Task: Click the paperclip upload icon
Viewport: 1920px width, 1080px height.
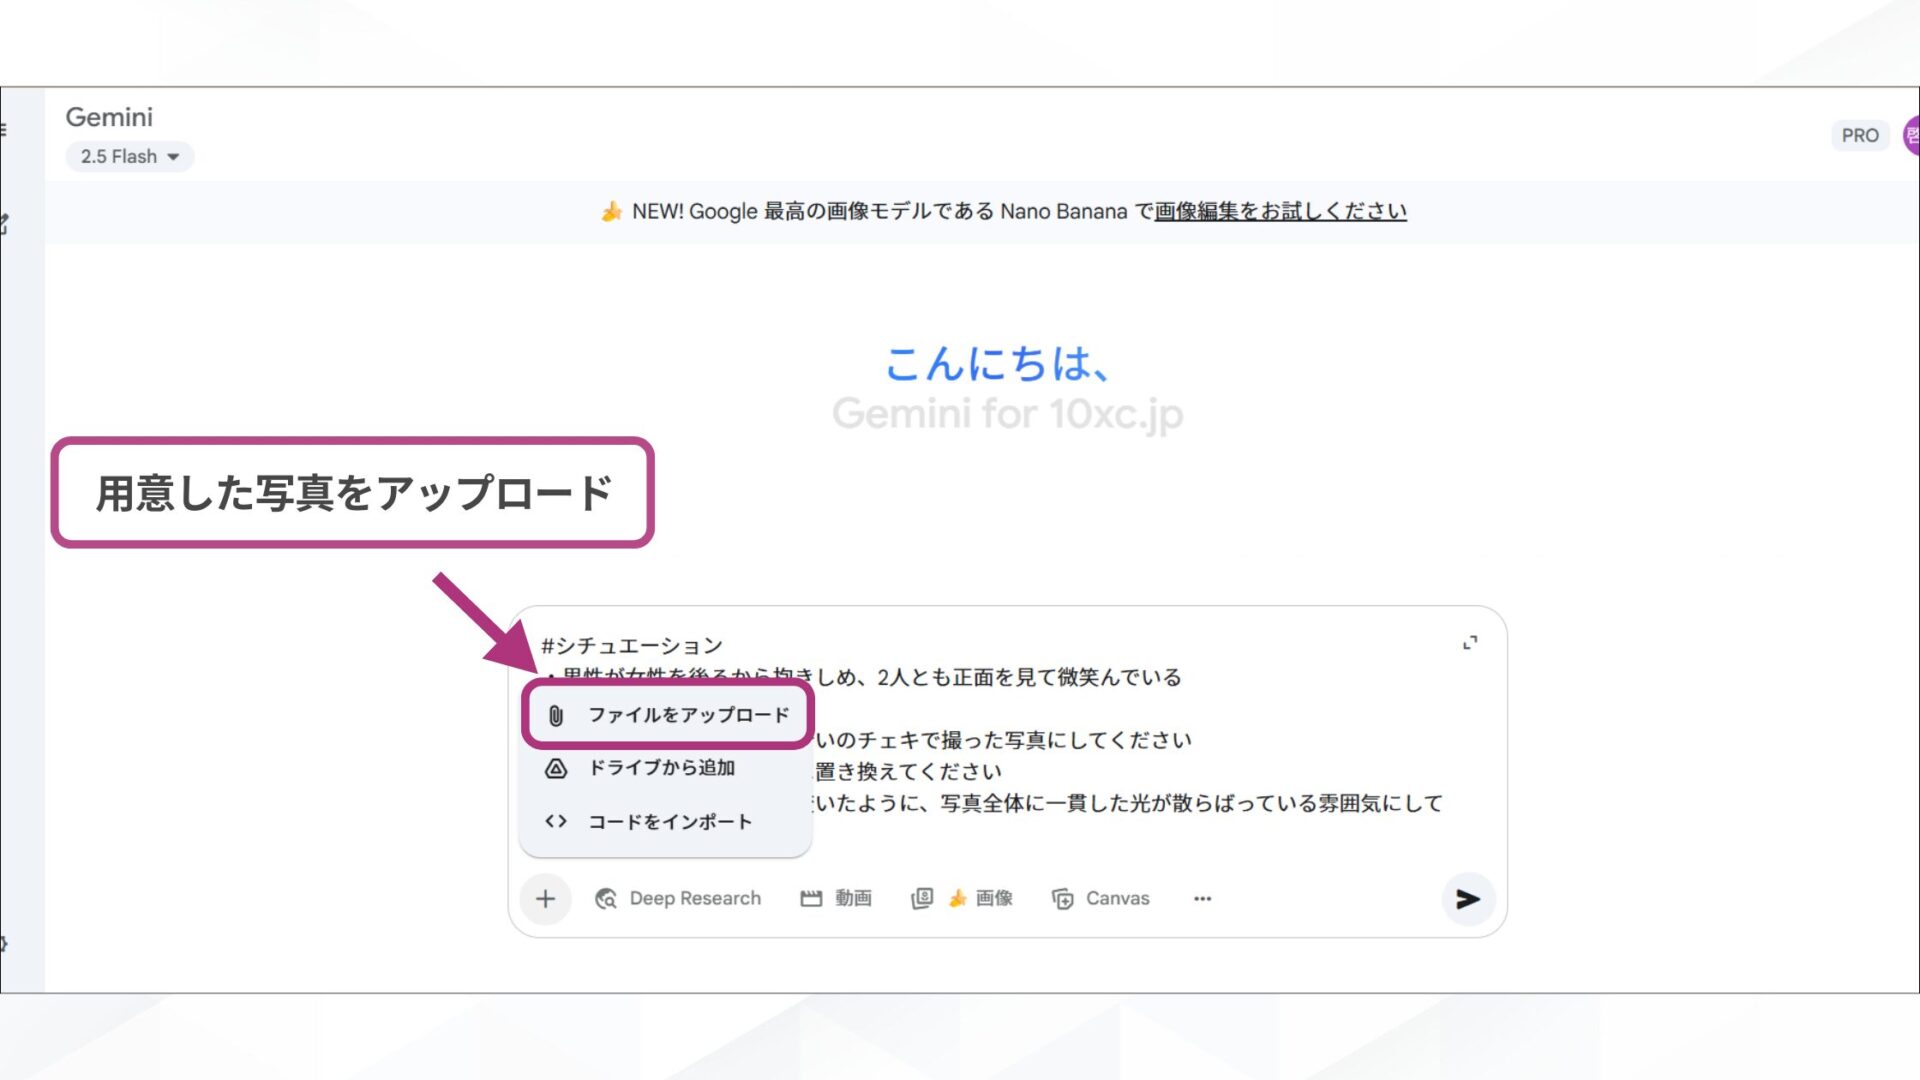Action: [x=556, y=715]
